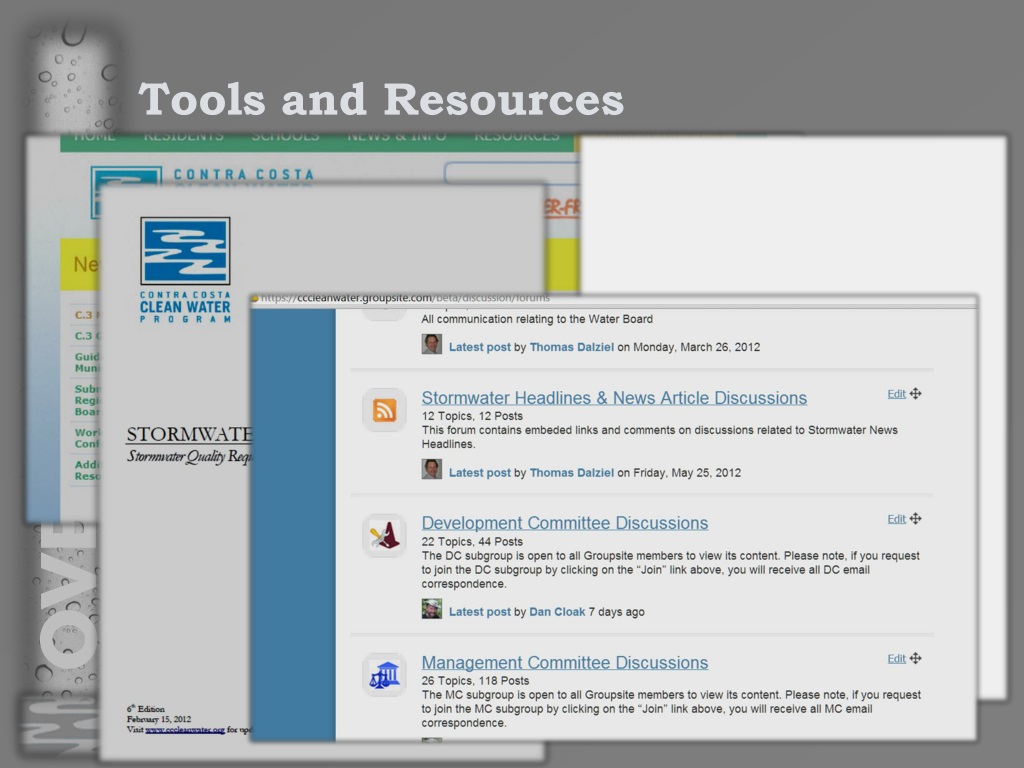
Task: Click the www.cccleanwater.org link in the document
Action: [185, 729]
